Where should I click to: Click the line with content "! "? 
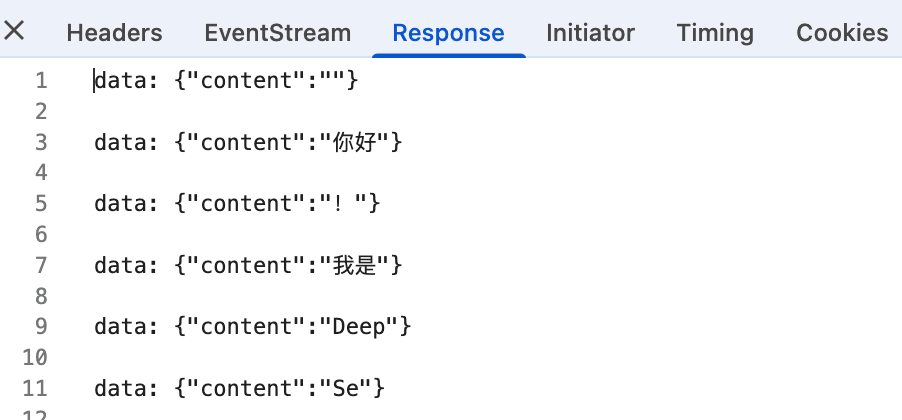238,204
